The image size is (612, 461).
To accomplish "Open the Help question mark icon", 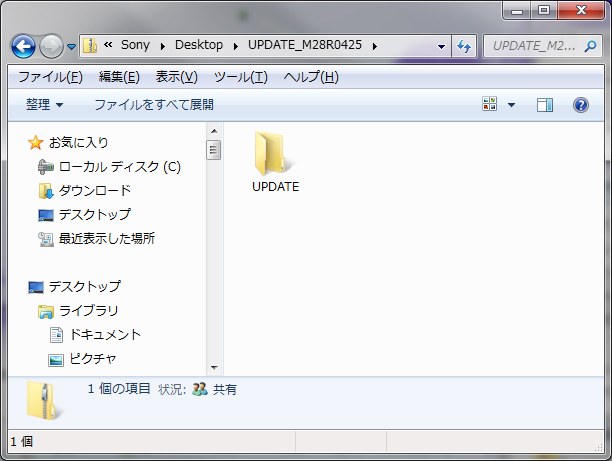I will coord(580,104).
